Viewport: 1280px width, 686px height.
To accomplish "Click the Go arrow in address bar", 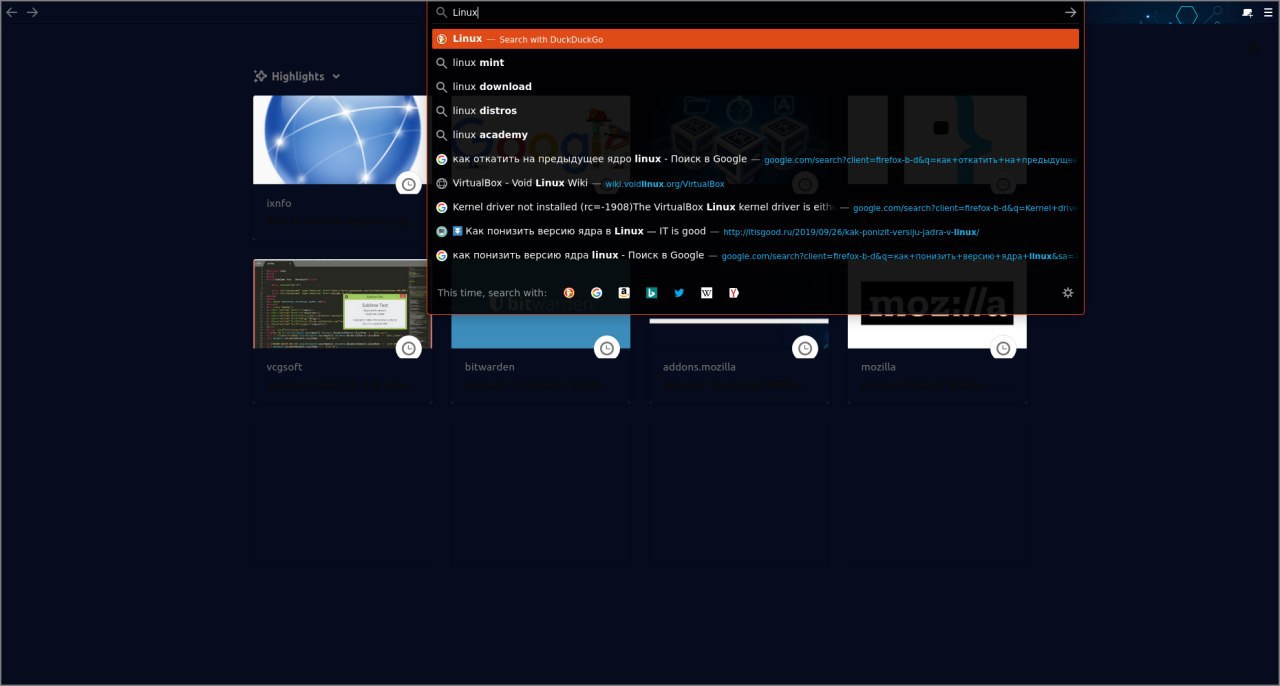I will (1071, 12).
